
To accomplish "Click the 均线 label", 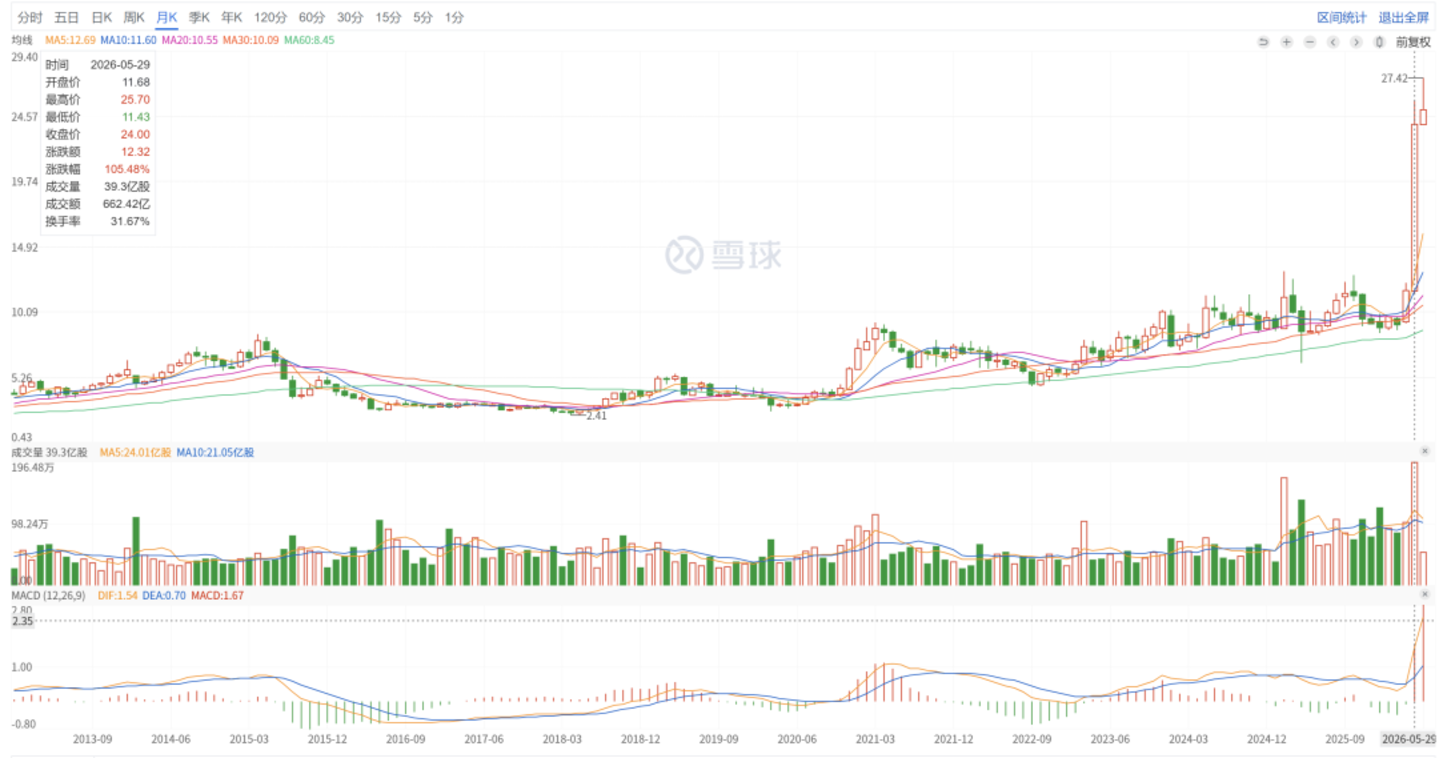I will pyautogui.click(x=22, y=40).
